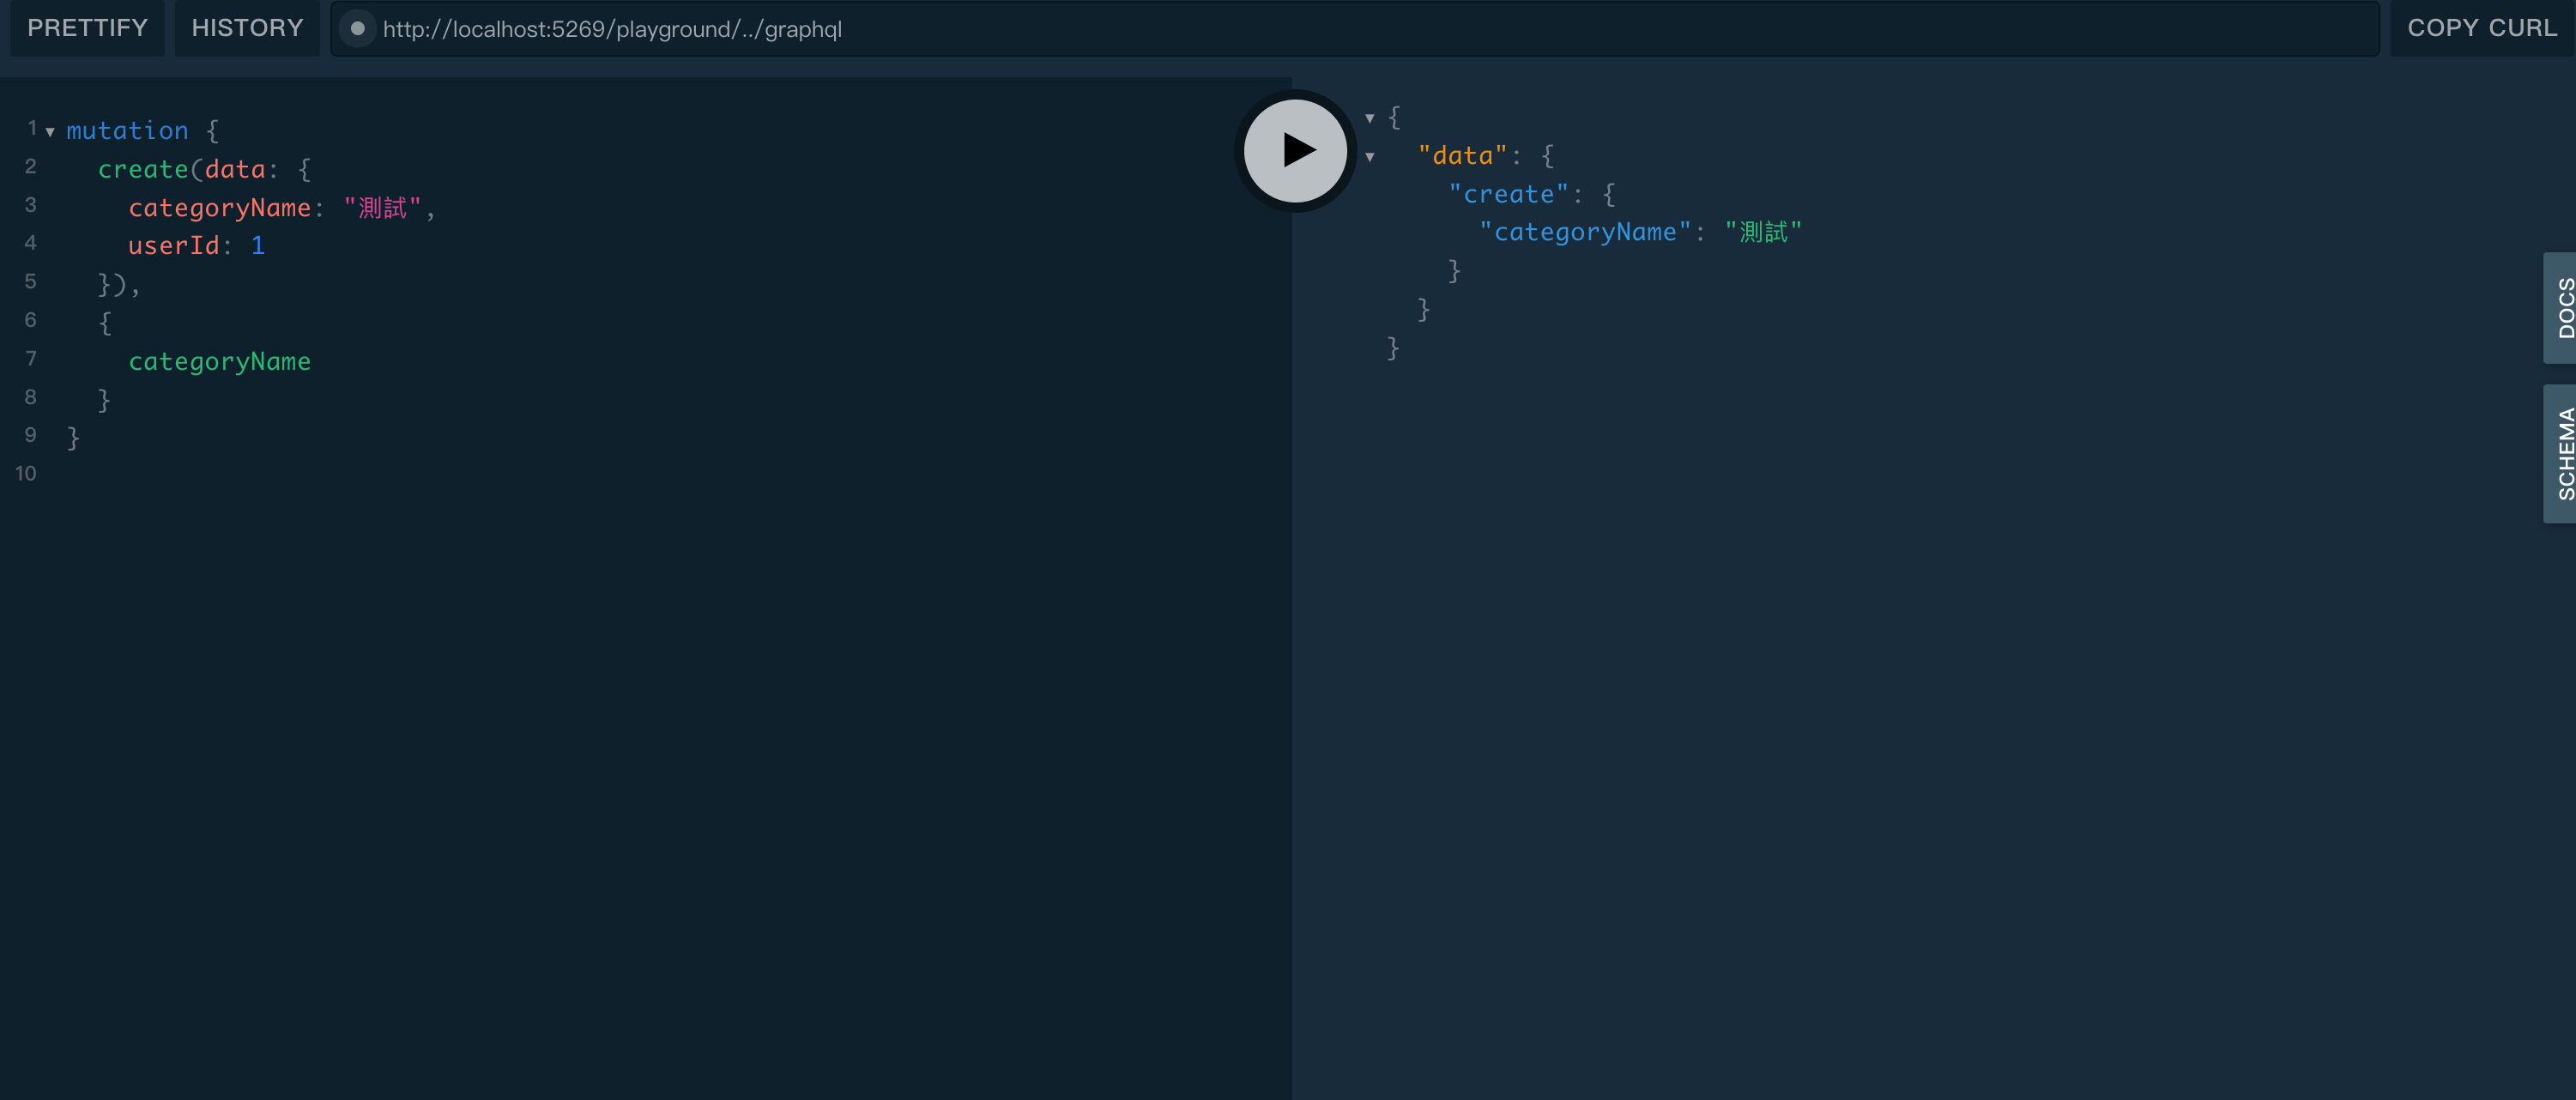This screenshot has height=1100, width=2576.
Task: Click the closing brace on line 9
Action: (73, 438)
